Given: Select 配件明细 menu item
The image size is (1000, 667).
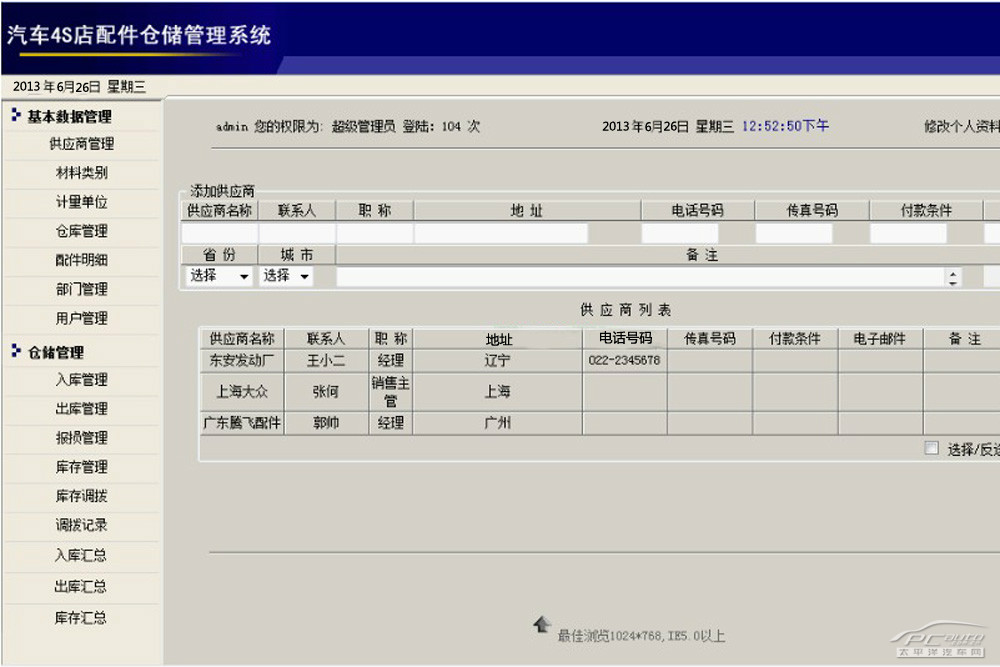Looking at the screenshot, I should (x=81, y=260).
